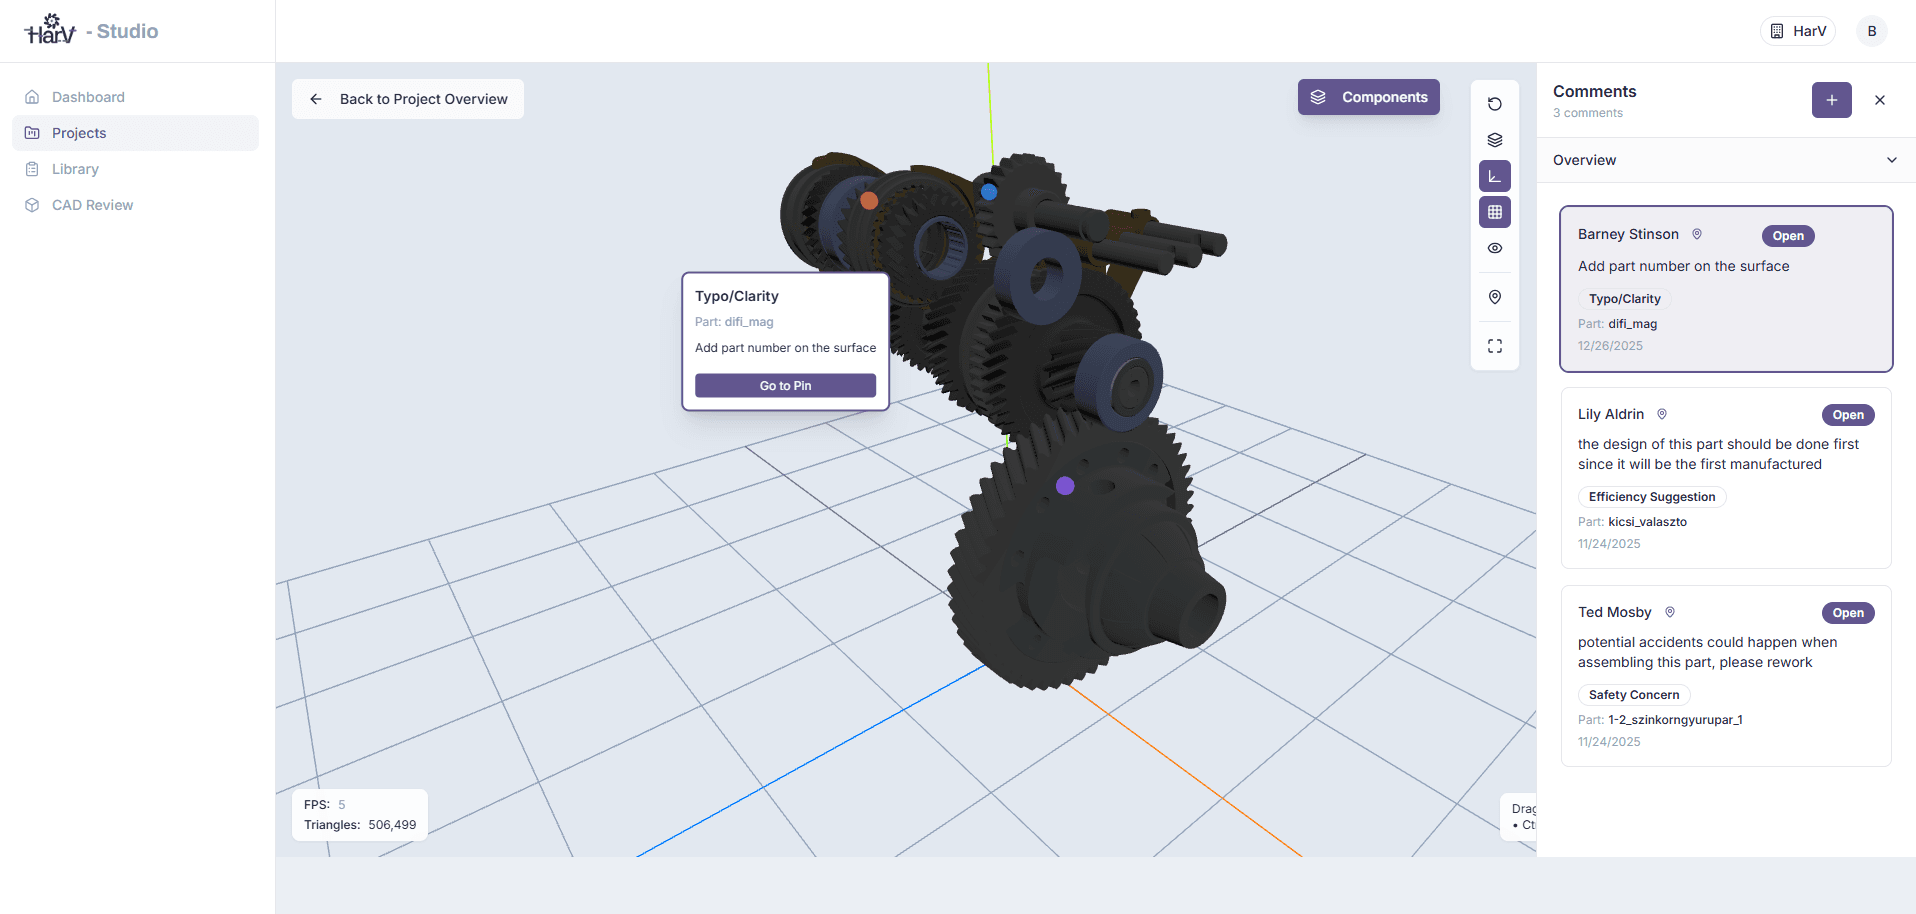Select Ted Mosby's comment card
This screenshot has width=1916, height=914.
(1726, 676)
